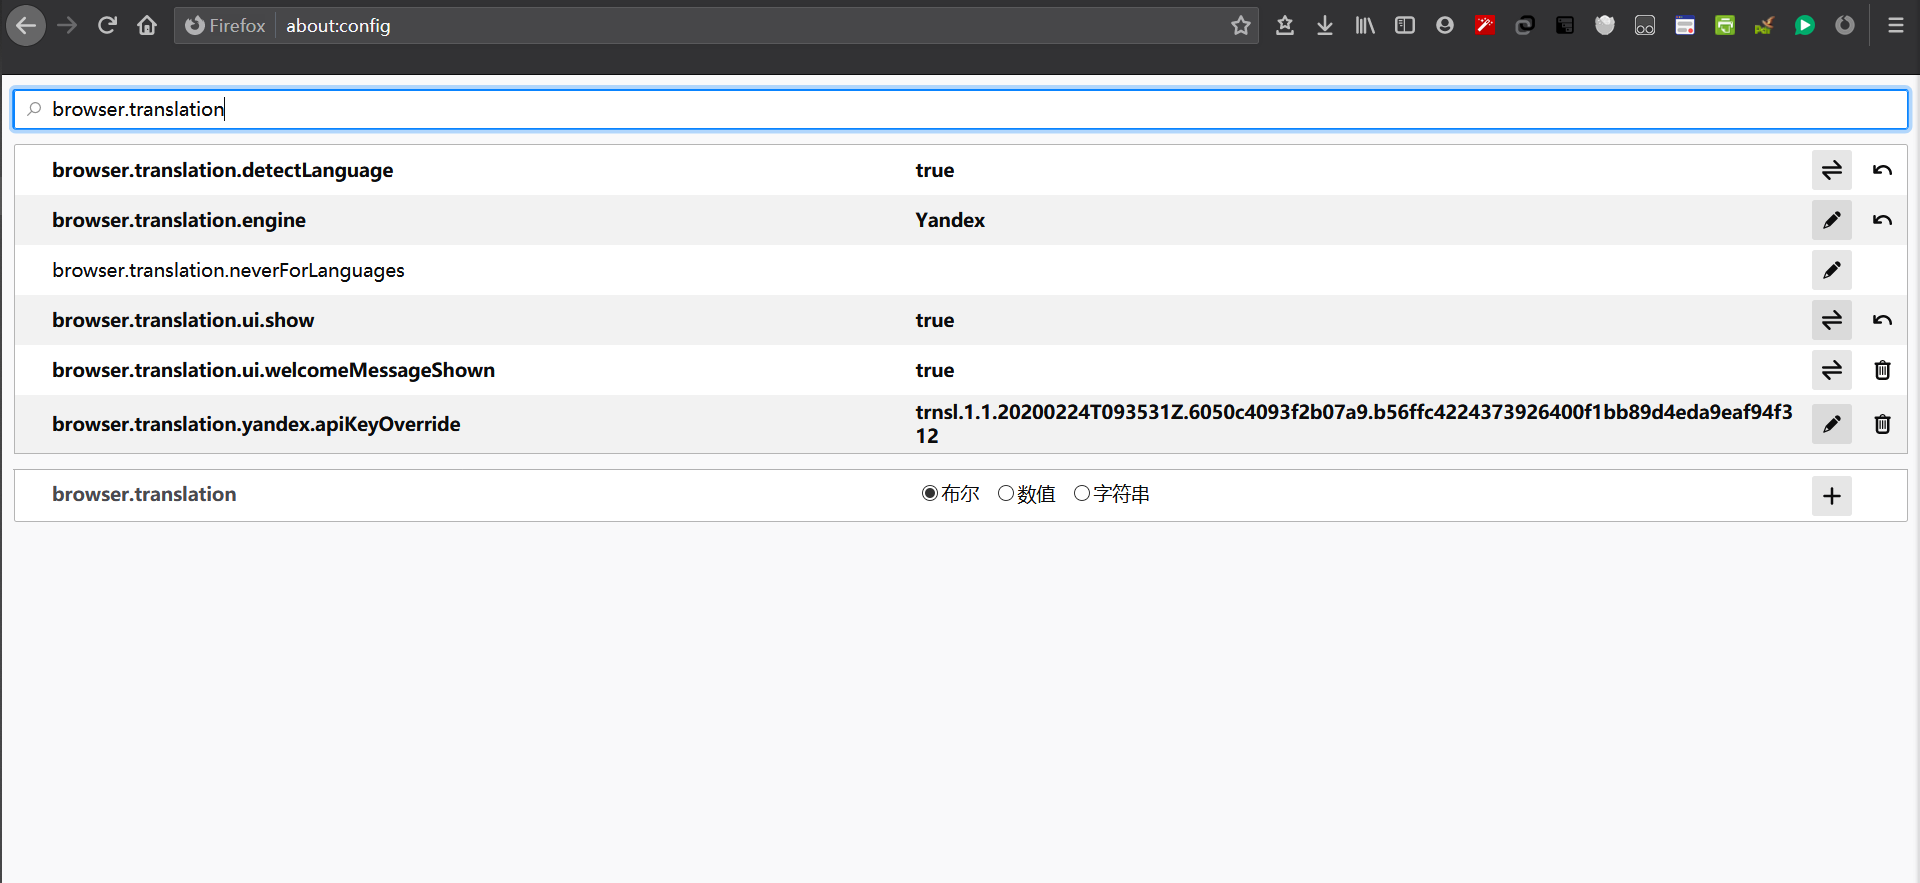Select the 数值 (number) radio button
Viewport: 1920px width, 883px height.
(x=1006, y=493)
